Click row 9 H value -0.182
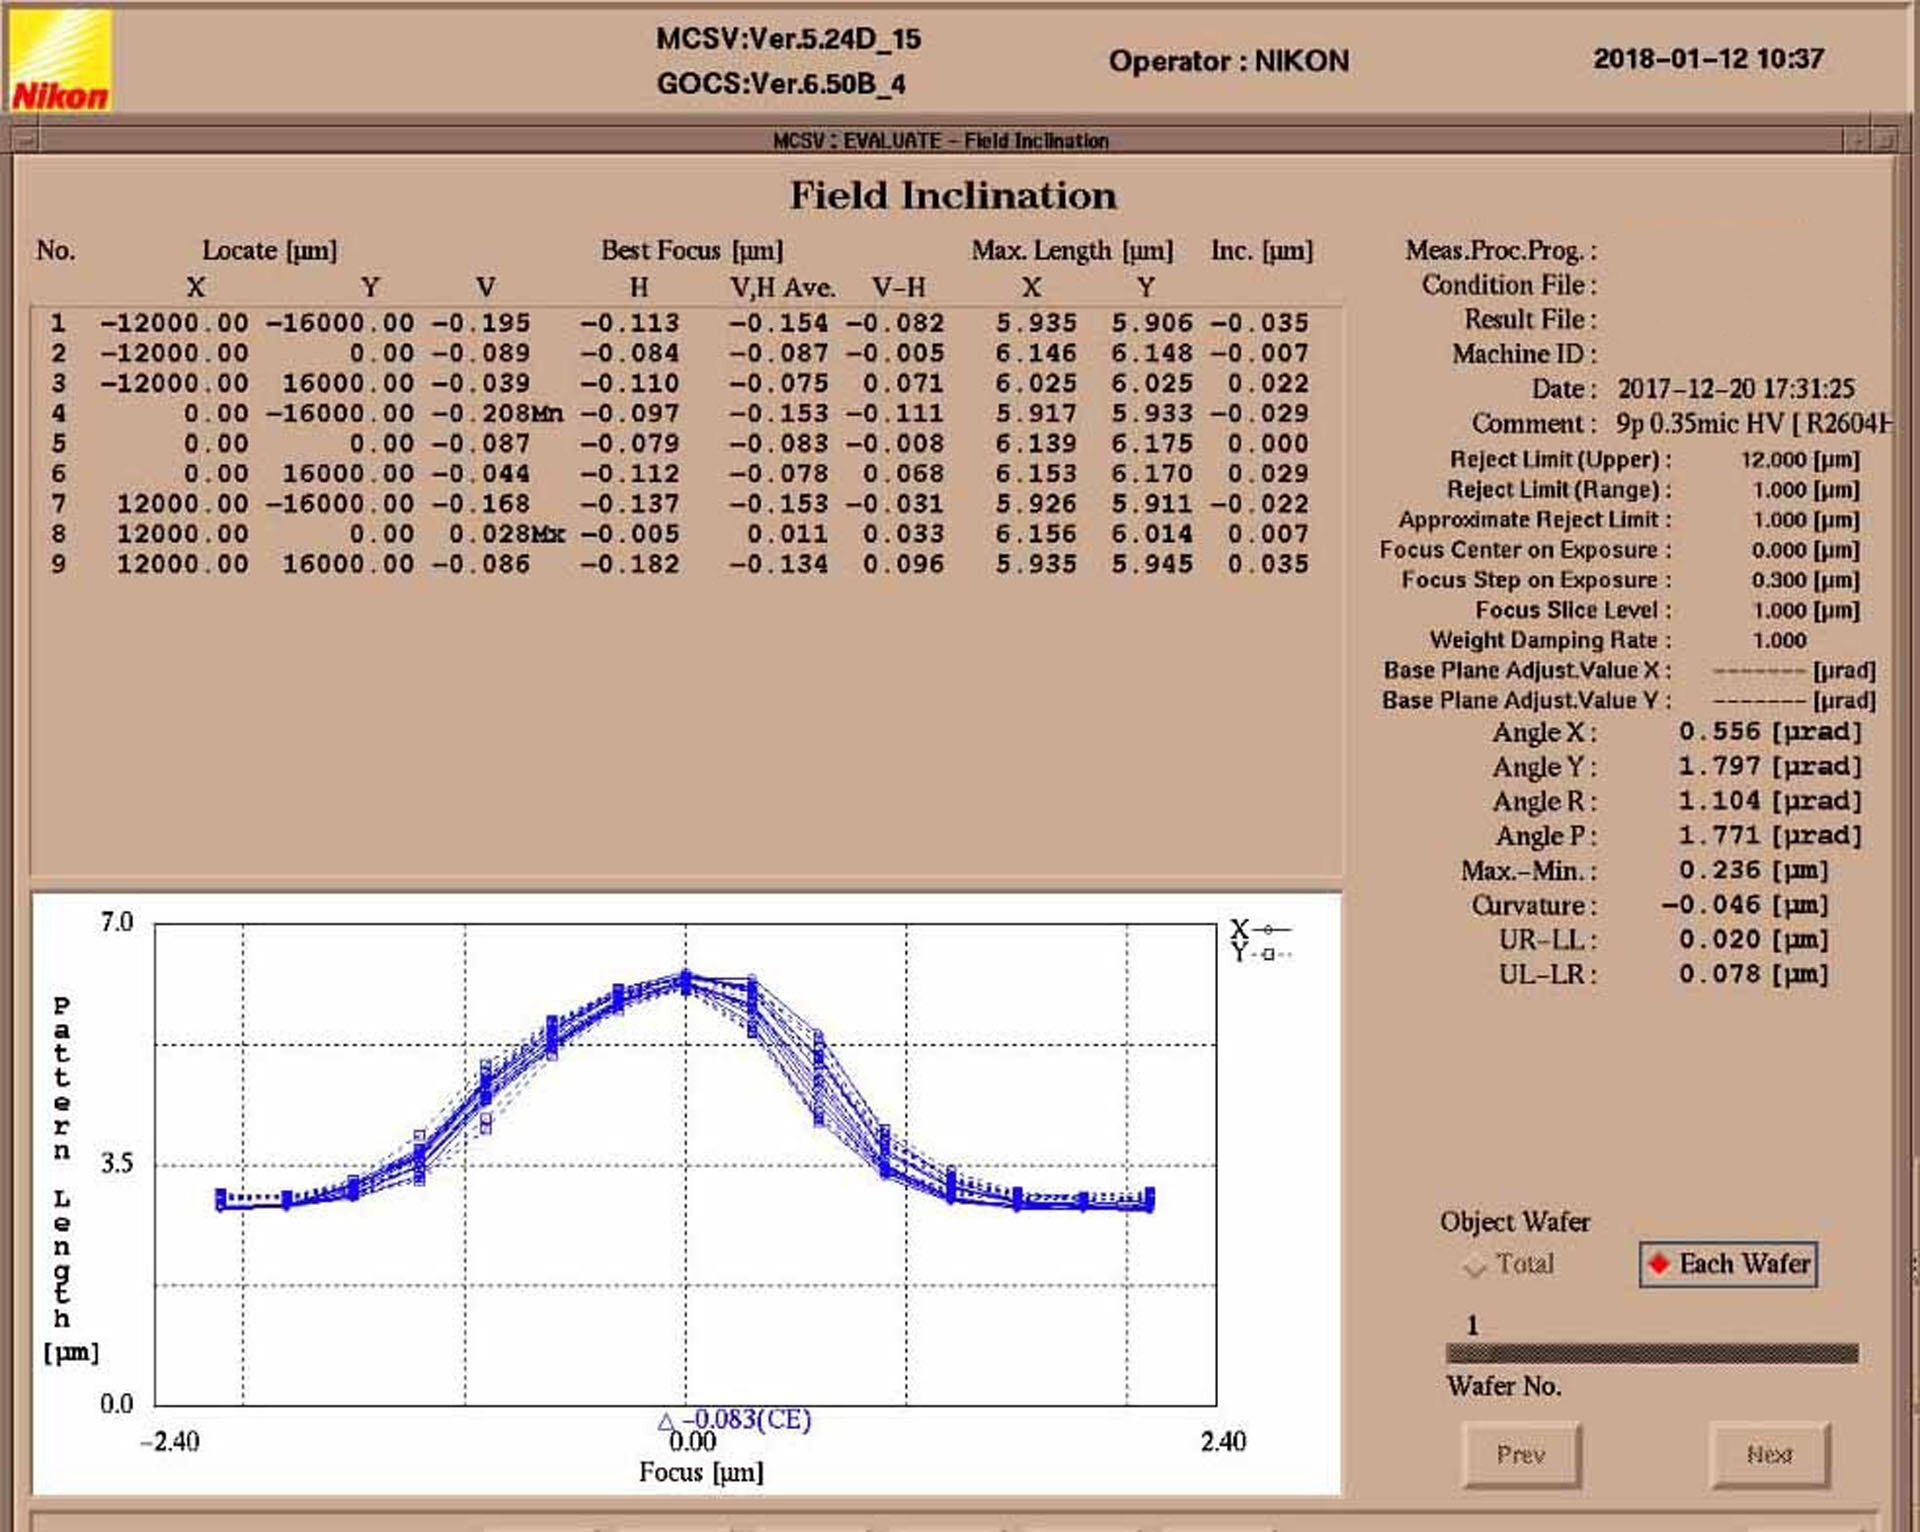 pyautogui.click(x=630, y=564)
